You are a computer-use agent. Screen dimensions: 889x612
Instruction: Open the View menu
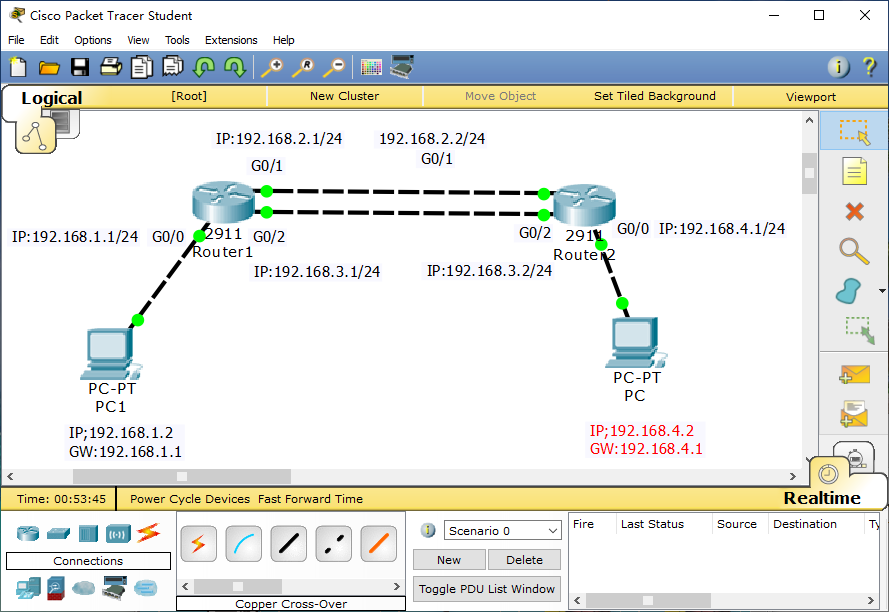tap(138, 40)
